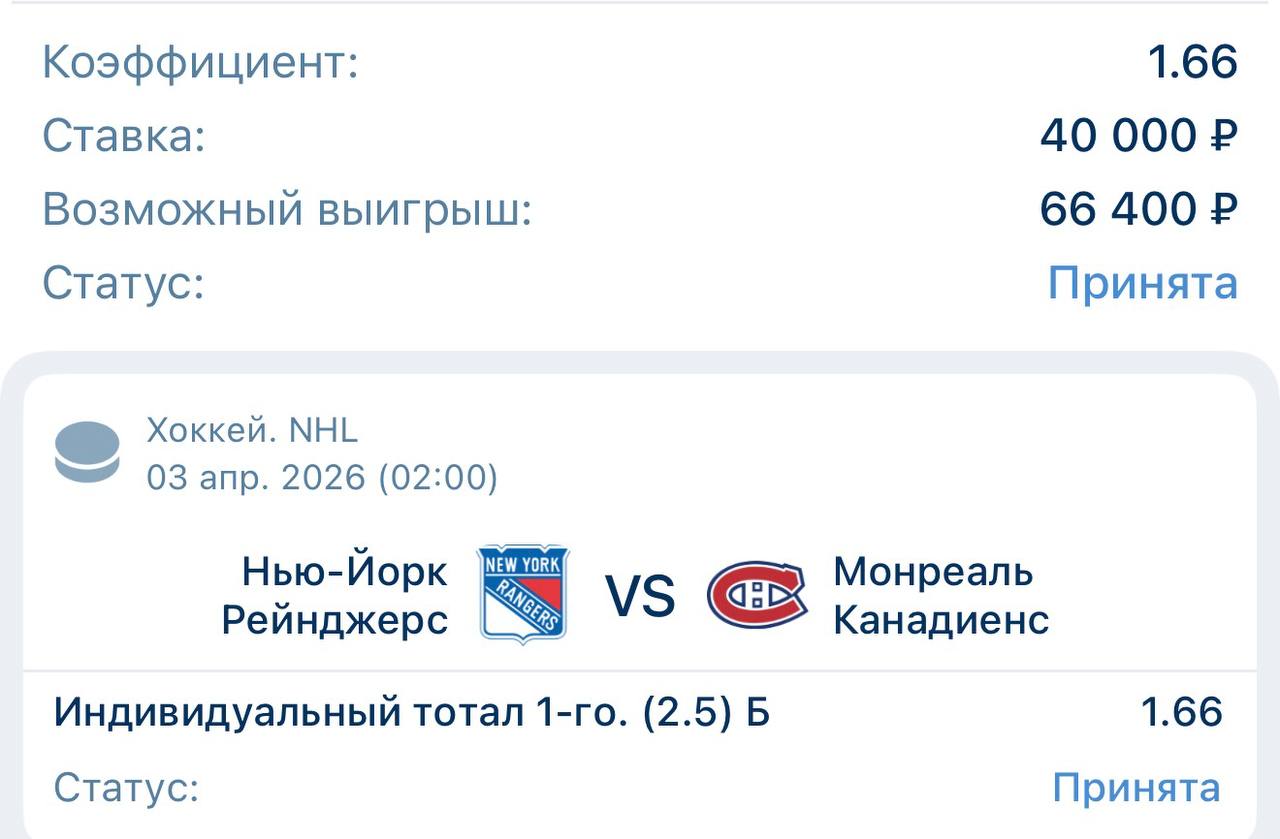Click the 1.66 coefficient value at top
Viewport: 1280px width, 839px height.
(x=1192, y=63)
